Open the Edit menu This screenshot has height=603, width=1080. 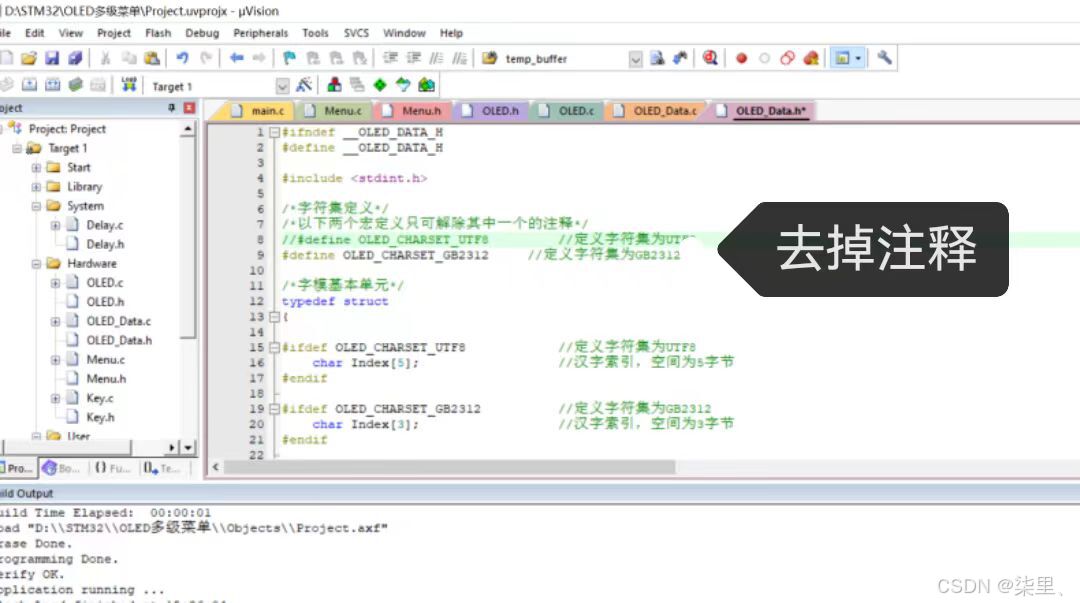point(34,33)
